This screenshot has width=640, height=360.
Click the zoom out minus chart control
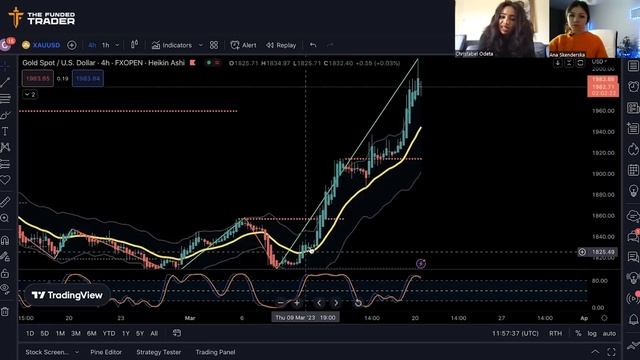point(280,303)
